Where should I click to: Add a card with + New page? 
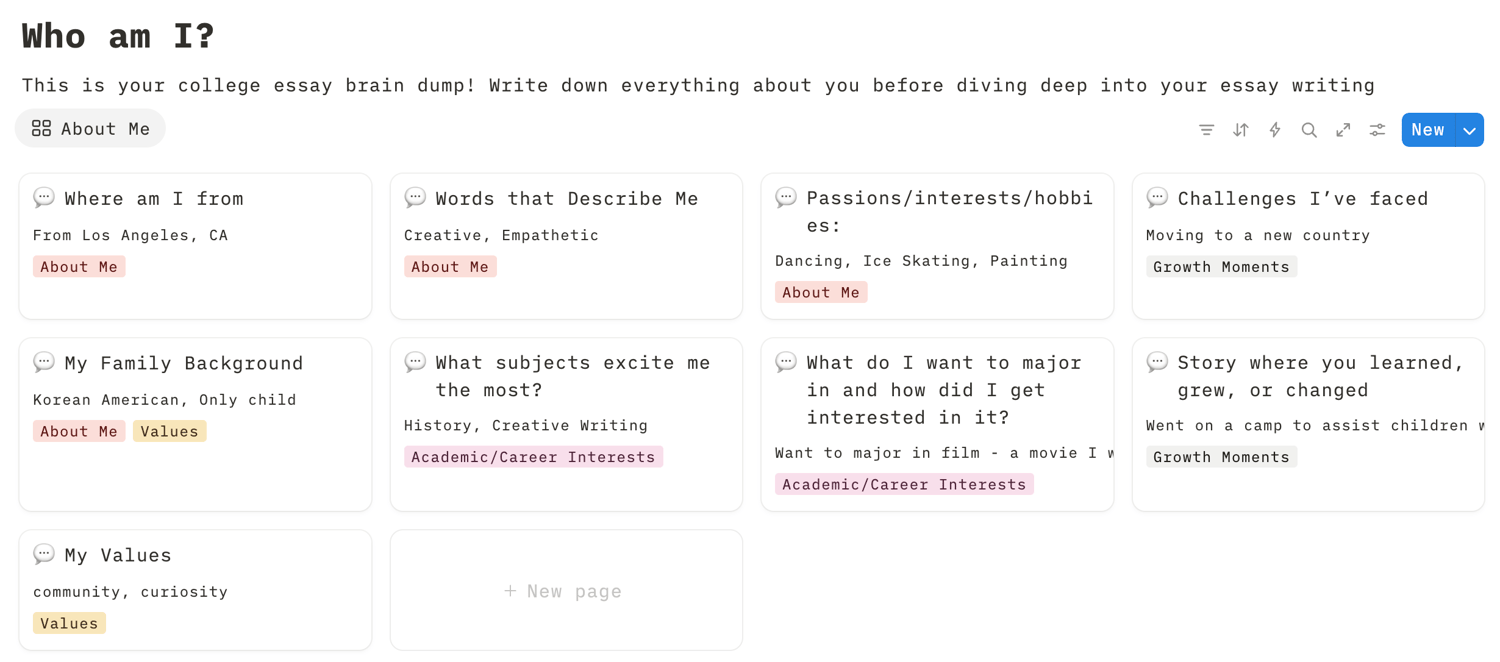tap(563, 591)
